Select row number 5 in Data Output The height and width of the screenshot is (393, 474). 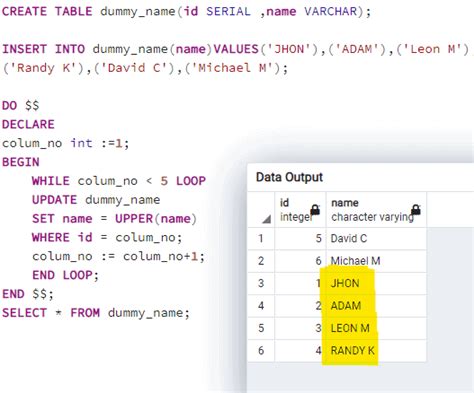point(261,328)
